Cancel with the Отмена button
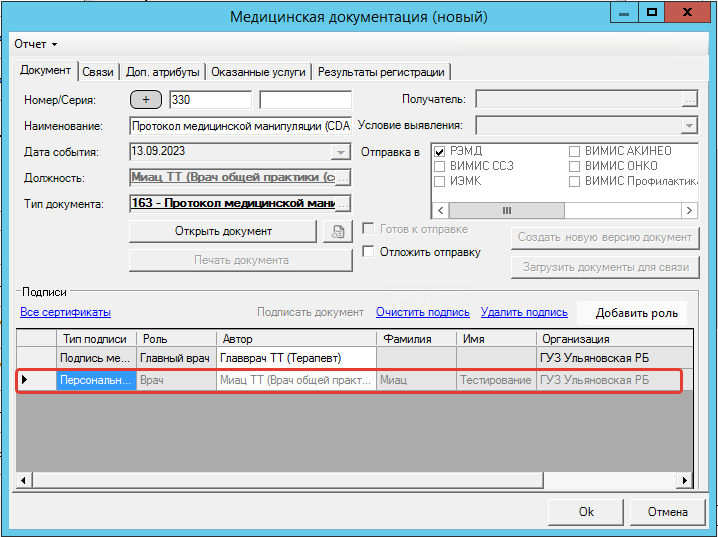This screenshot has height=537, width=718. click(667, 511)
